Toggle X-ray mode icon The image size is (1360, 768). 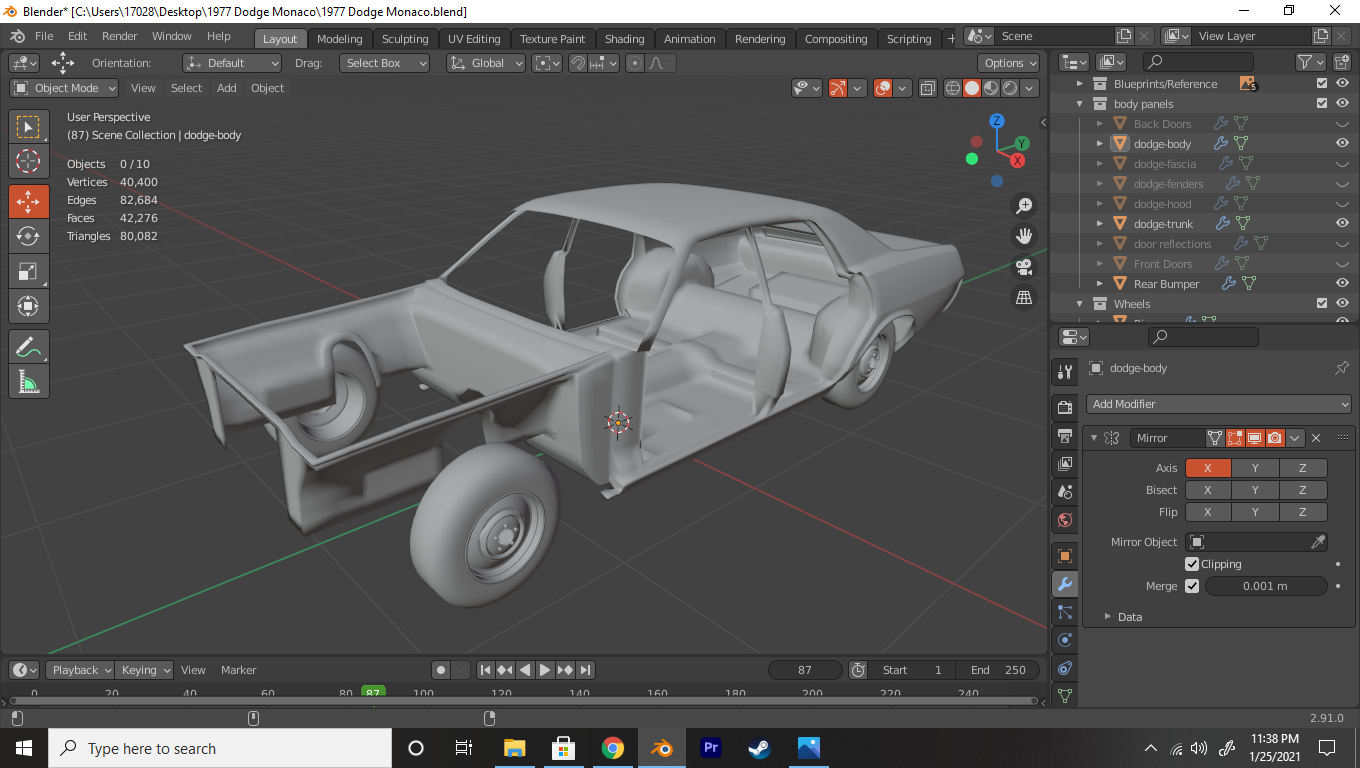927,88
